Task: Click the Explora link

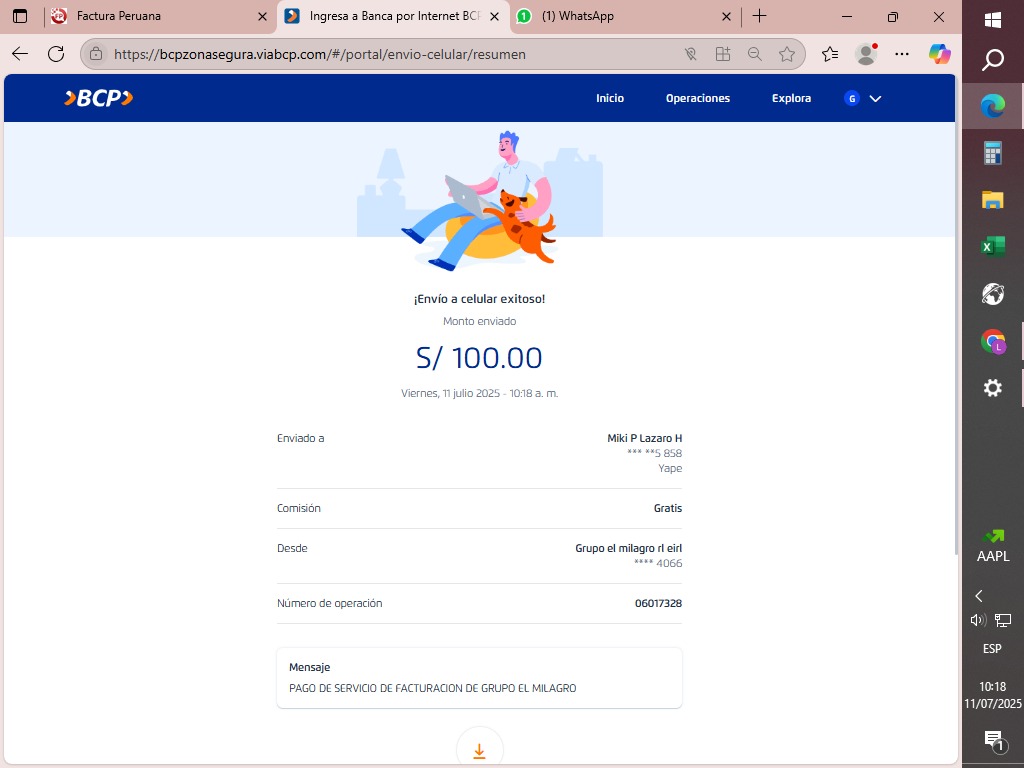Action: click(x=791, y=98)
